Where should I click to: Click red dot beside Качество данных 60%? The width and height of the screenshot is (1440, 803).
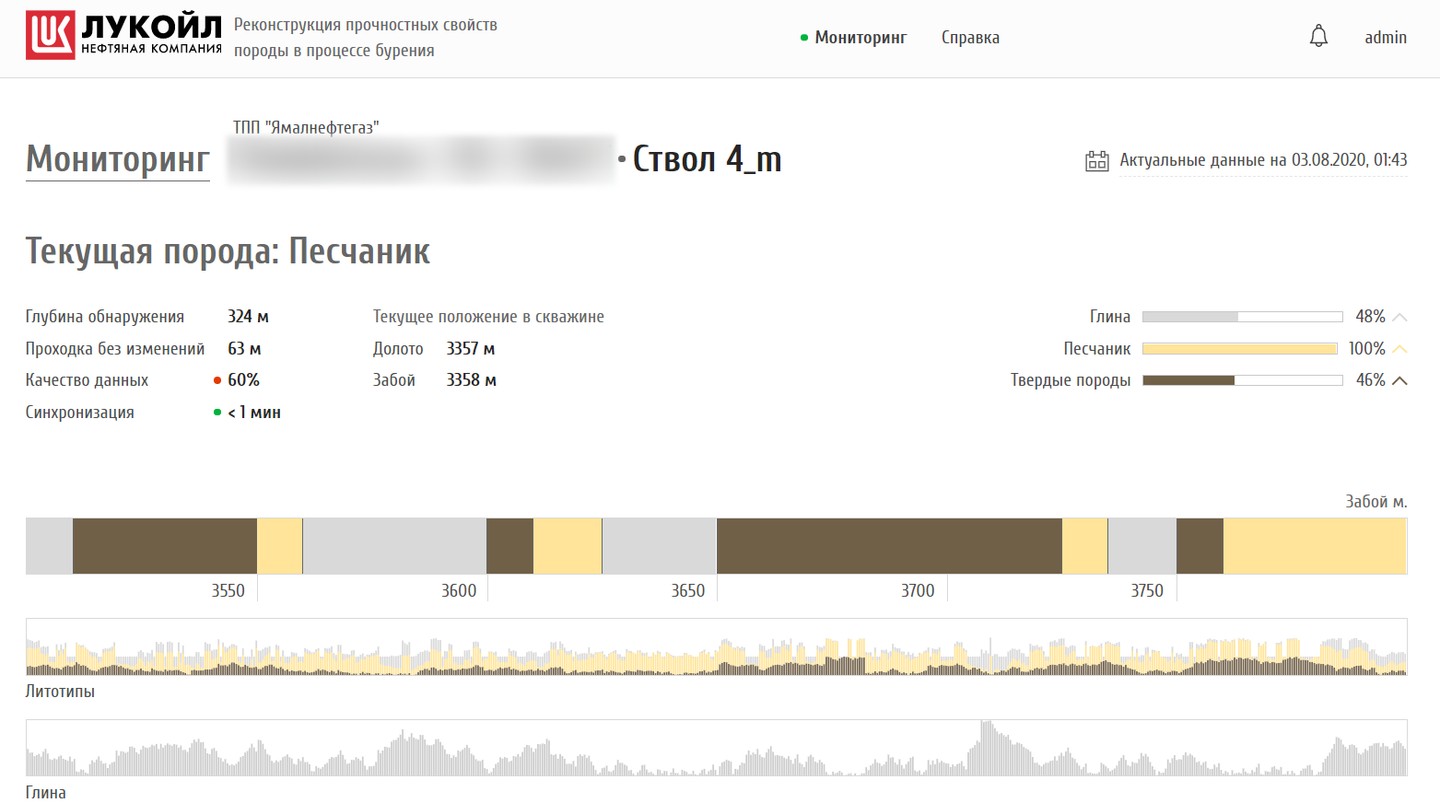(217, 380)
